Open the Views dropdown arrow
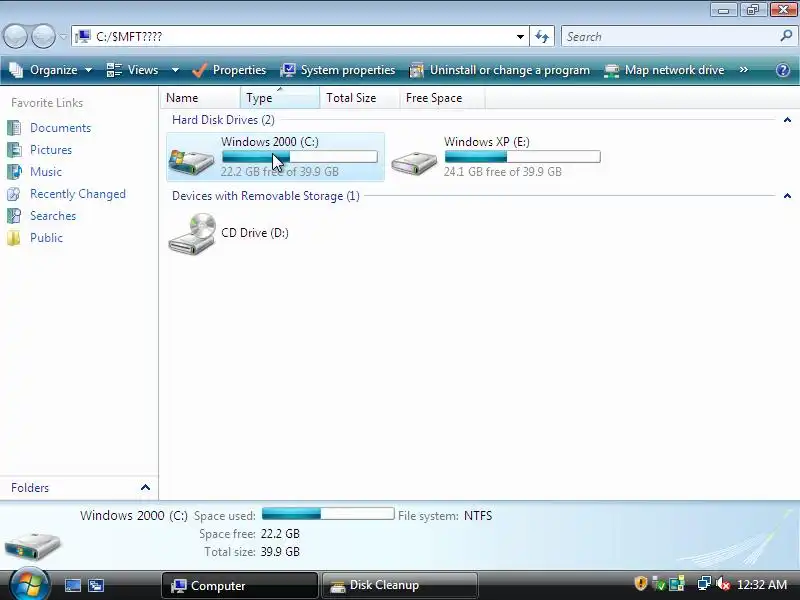 point(175,70)
